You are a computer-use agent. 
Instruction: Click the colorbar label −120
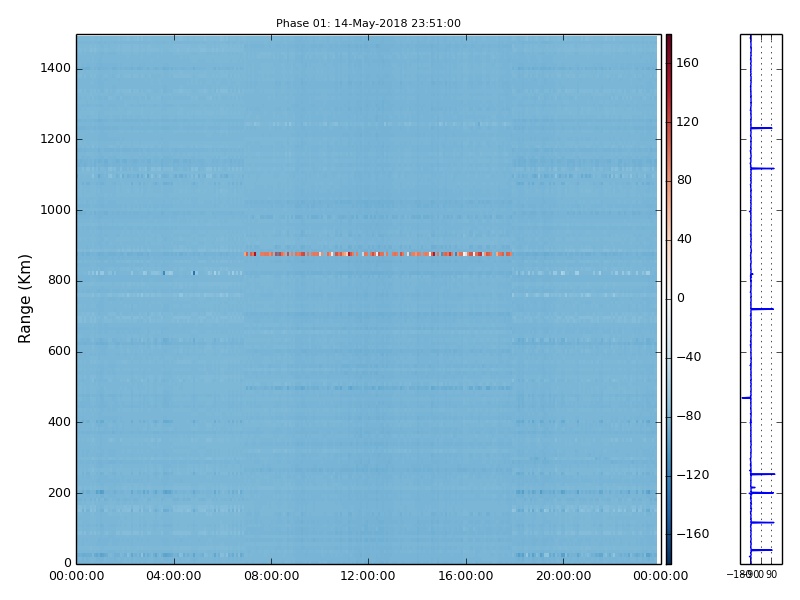tap(693, 475)
